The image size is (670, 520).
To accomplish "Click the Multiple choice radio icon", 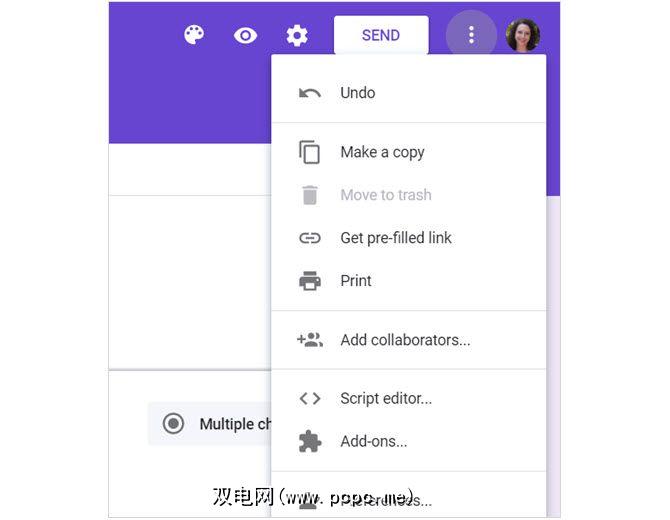I will click(173, 423).
